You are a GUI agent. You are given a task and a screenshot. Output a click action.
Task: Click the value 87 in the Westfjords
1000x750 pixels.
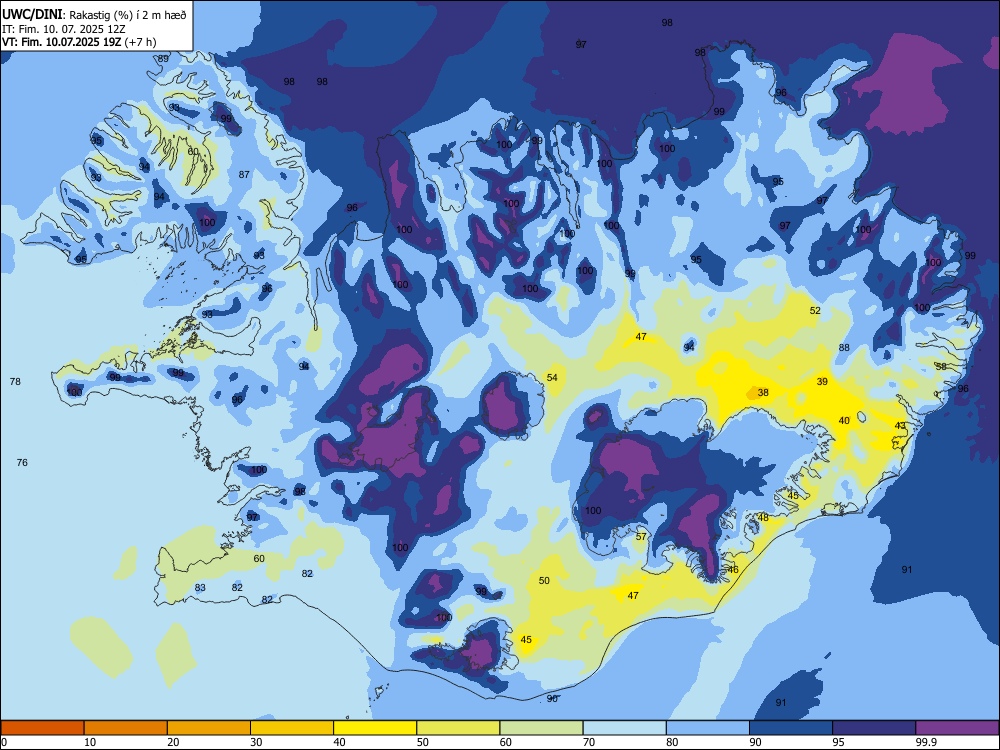click(x=244, y=174)
